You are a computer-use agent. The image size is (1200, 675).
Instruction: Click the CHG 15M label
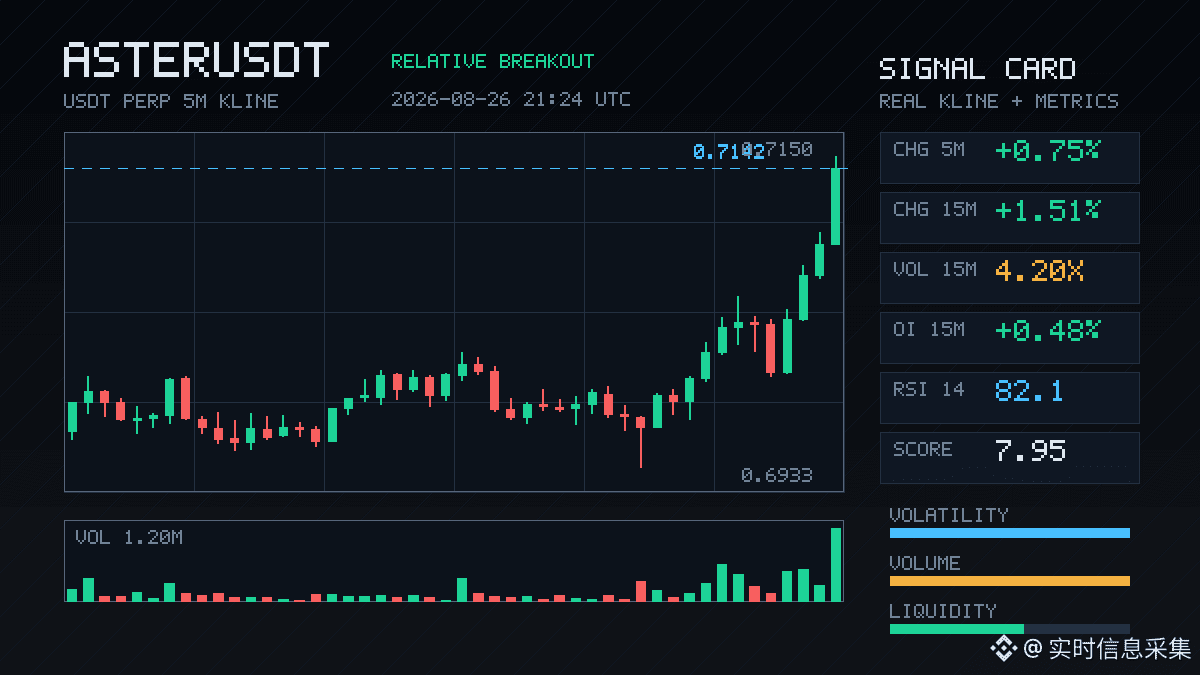click(935, 209)
